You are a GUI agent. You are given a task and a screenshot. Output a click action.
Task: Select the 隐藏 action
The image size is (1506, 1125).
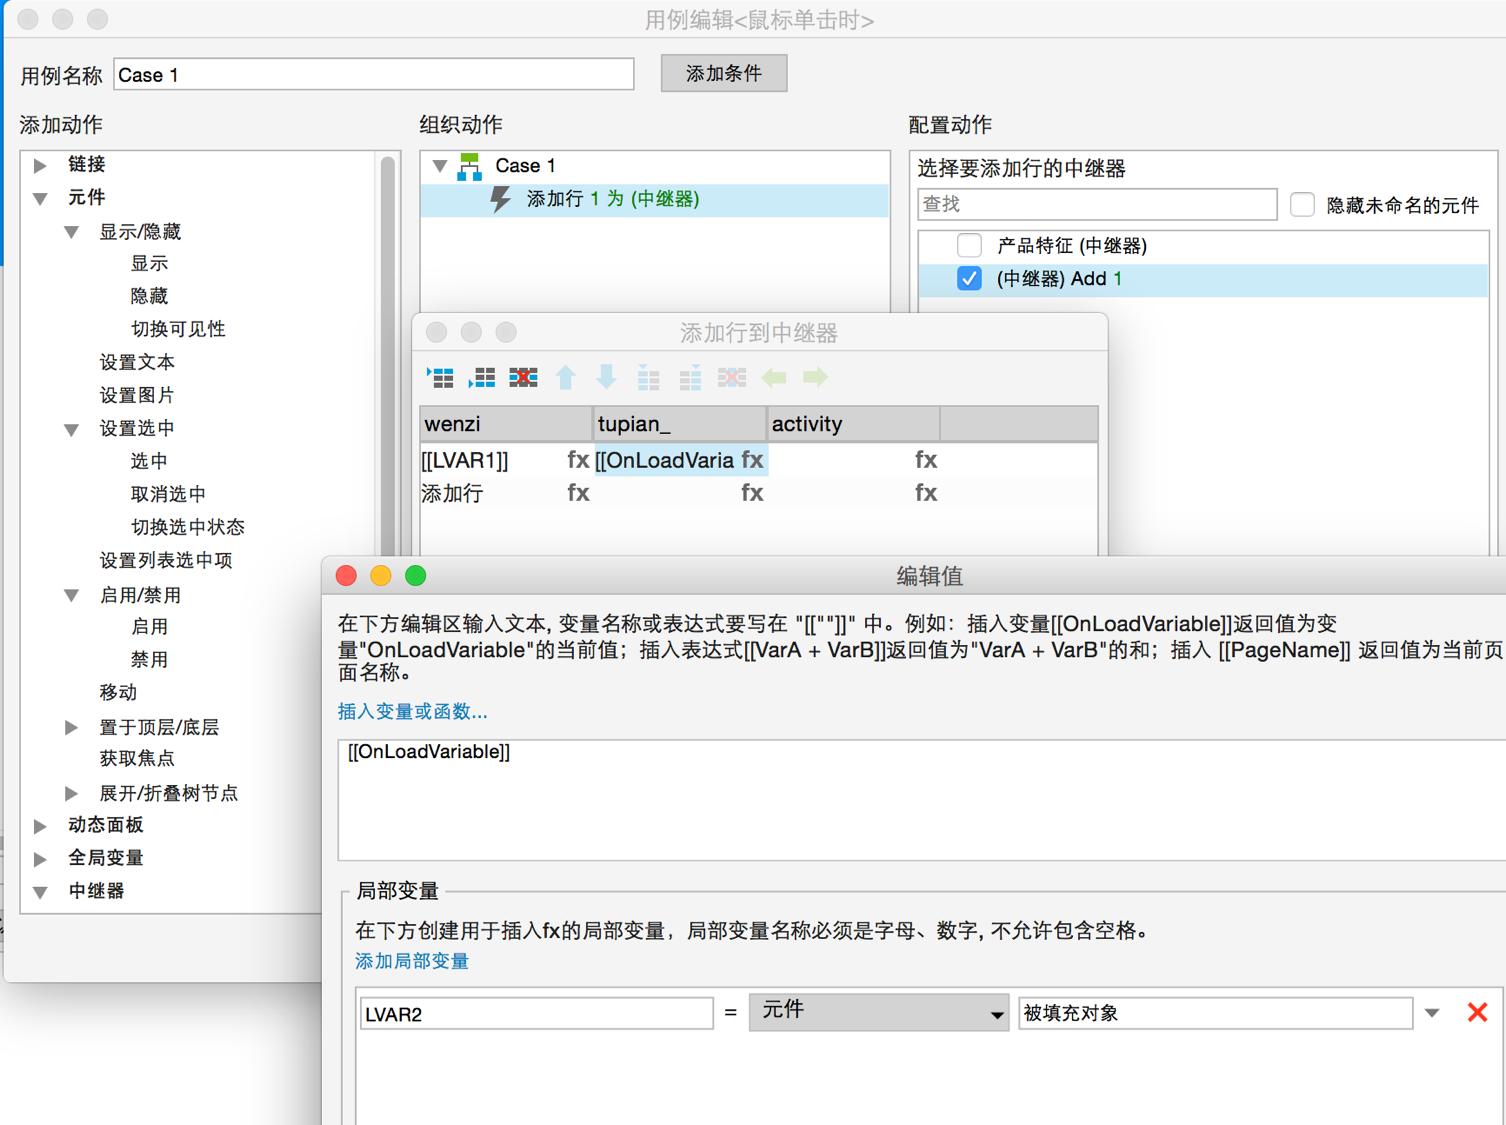[149, 297]
